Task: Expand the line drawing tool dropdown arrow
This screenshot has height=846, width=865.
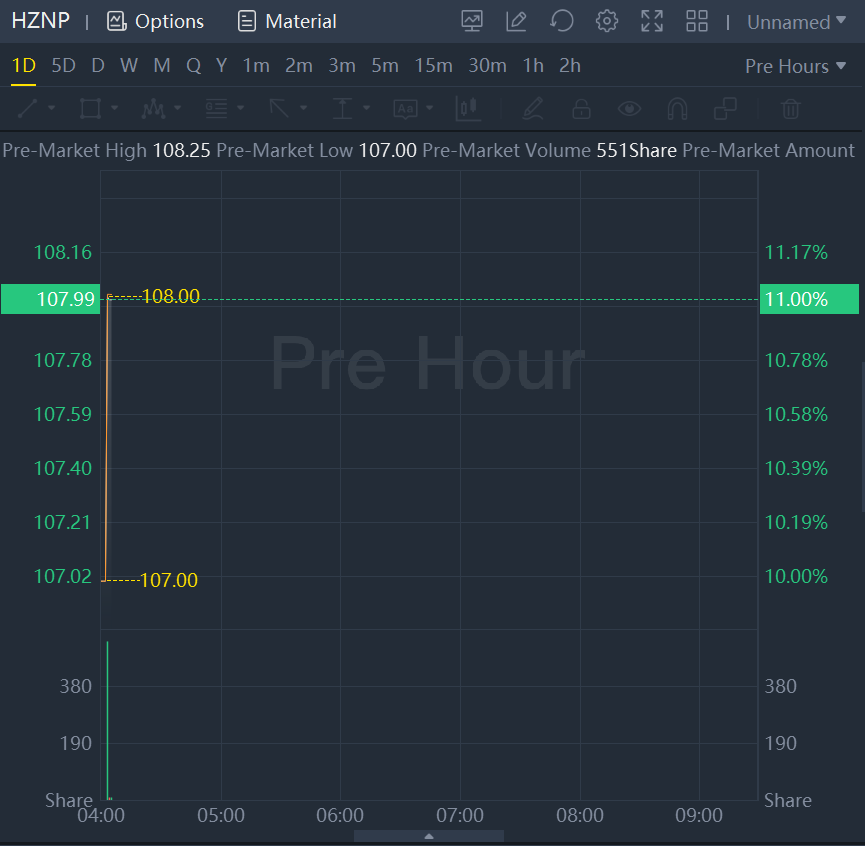Action: (51, 108)
